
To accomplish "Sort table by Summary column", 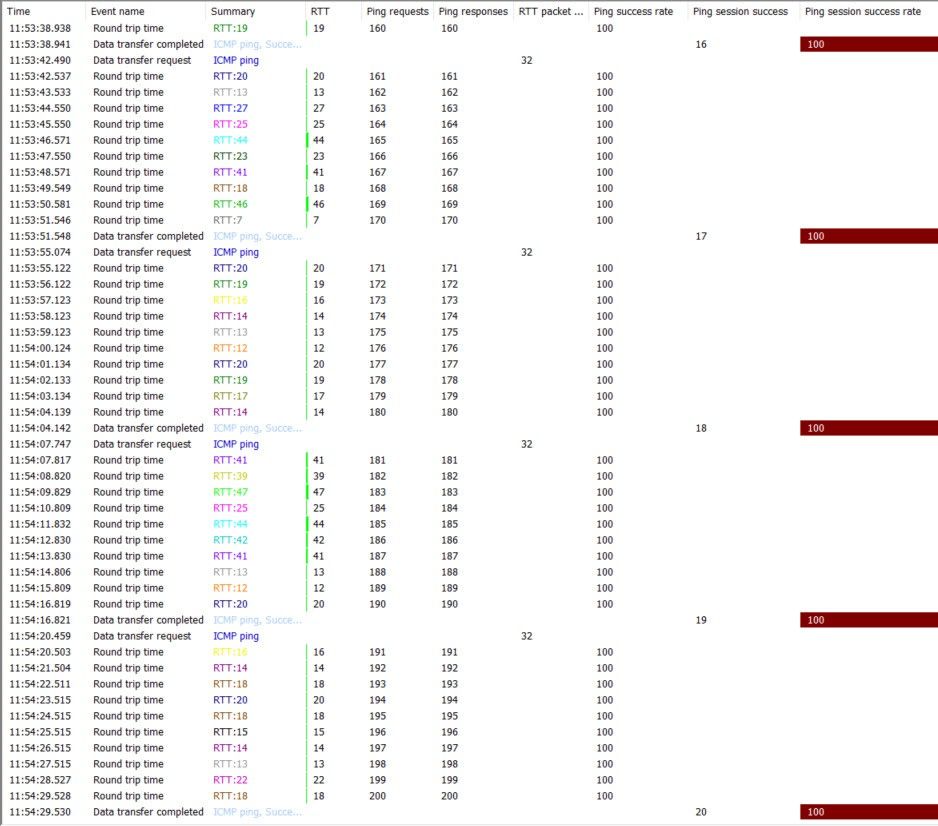I will (232, 11).
